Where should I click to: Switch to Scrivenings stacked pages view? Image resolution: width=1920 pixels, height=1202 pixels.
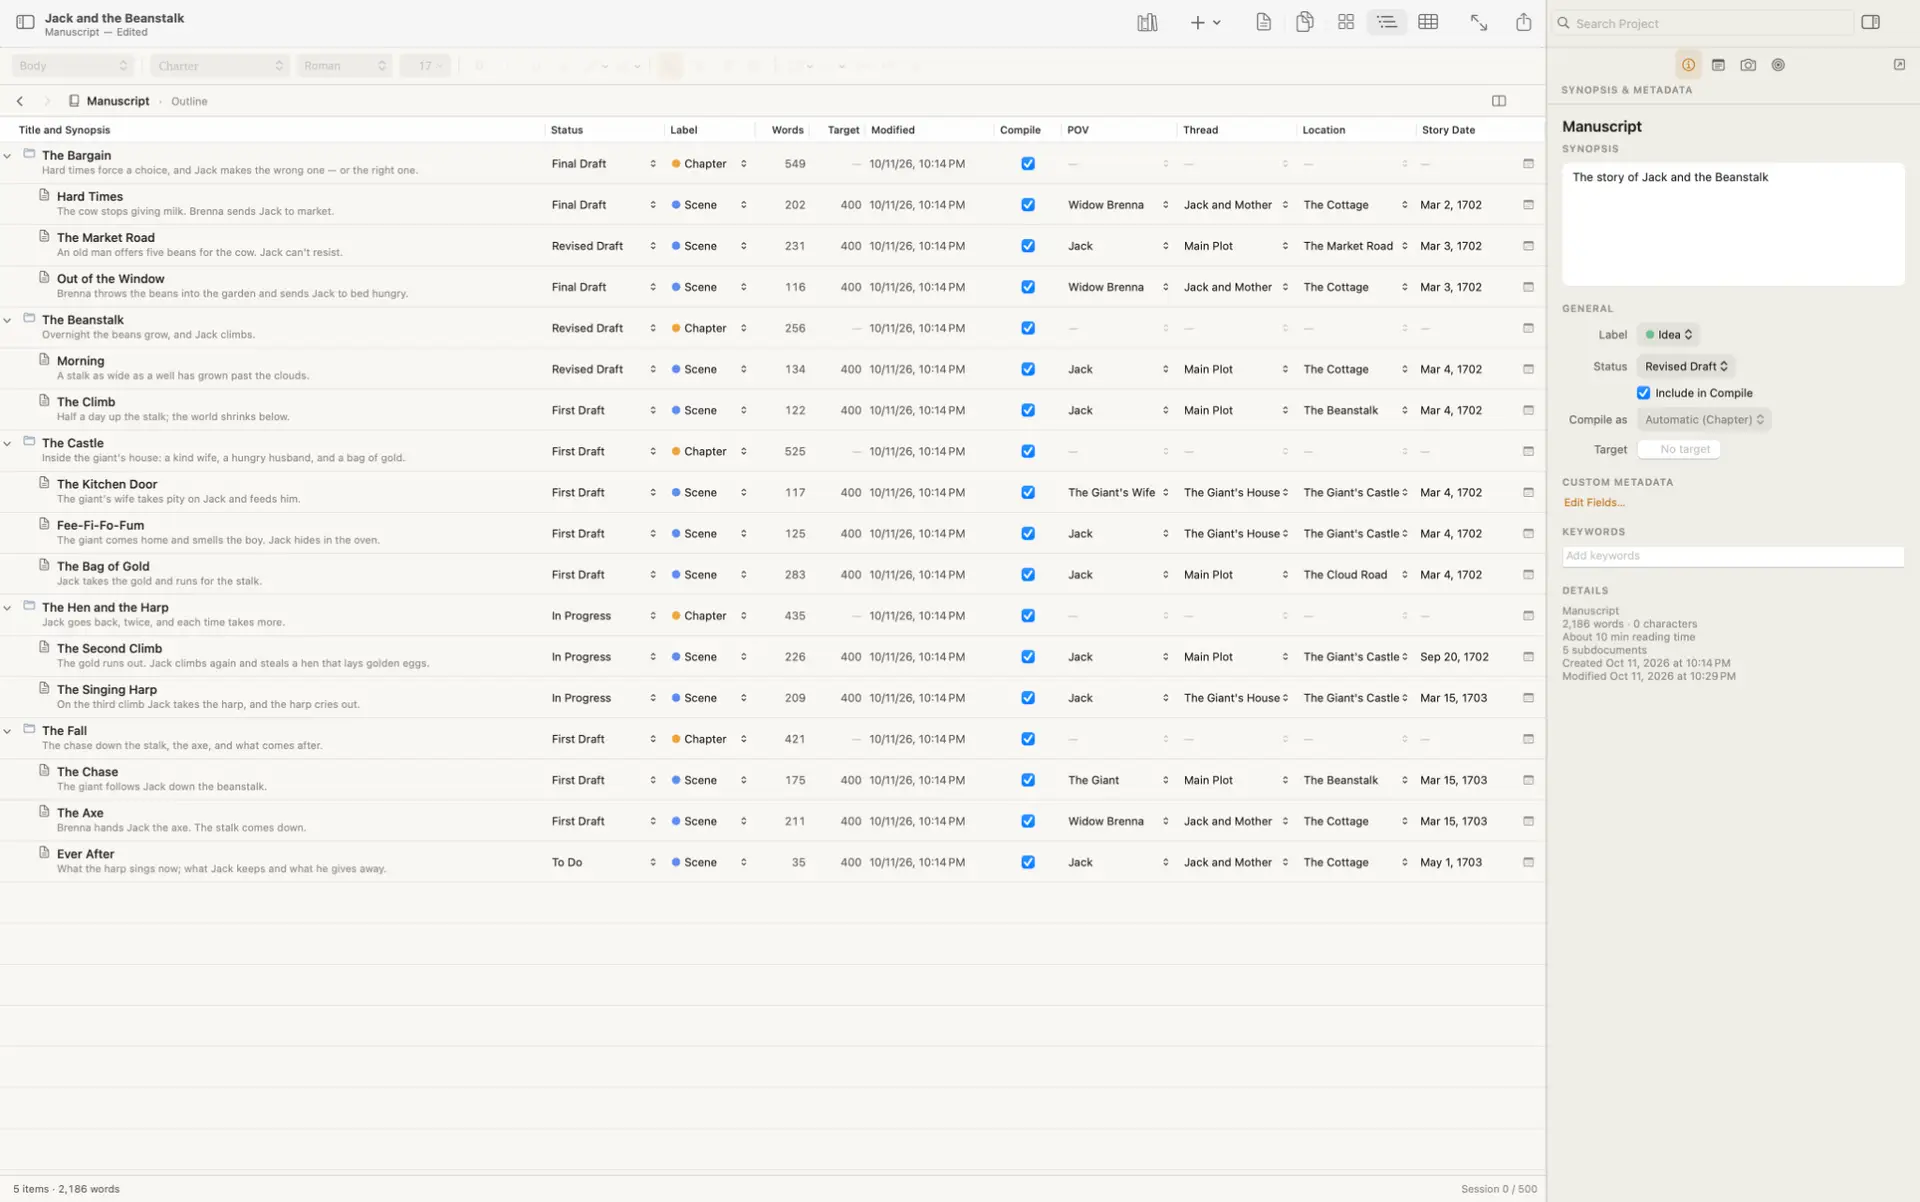pyautogui.click(x=1304, y=22)
